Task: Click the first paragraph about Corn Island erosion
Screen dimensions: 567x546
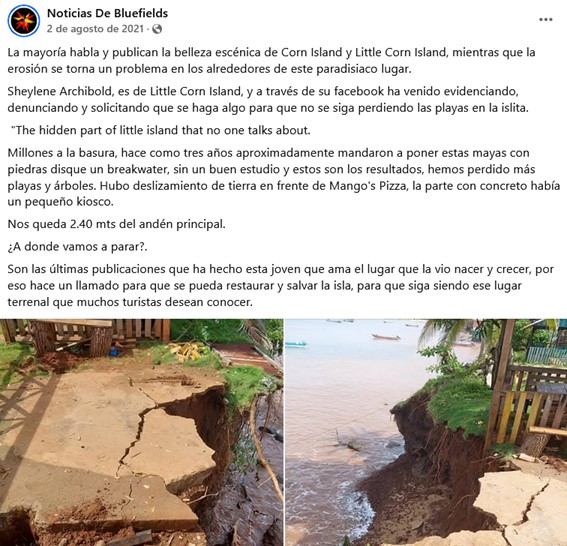Action: click(x=271, y=60)
